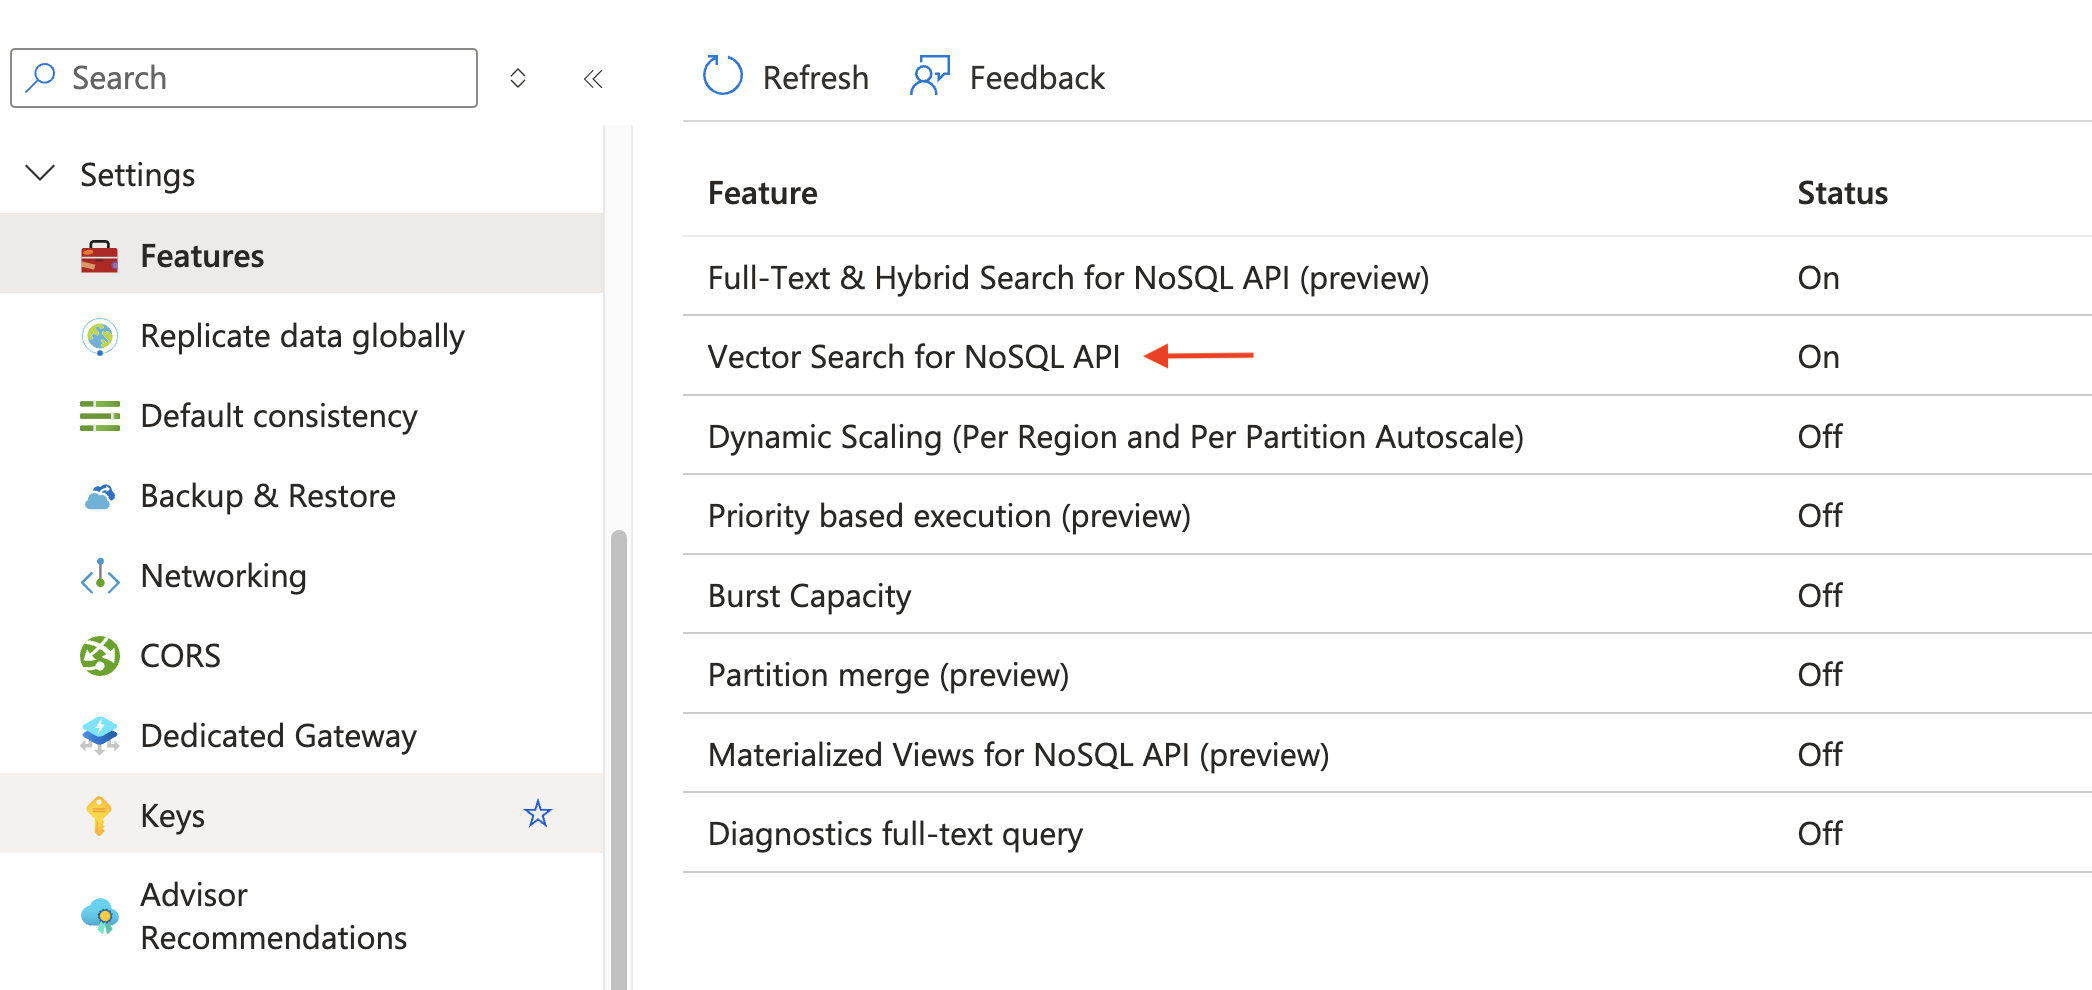
Task: Click the CORS icon
Action: coord(99,655)
